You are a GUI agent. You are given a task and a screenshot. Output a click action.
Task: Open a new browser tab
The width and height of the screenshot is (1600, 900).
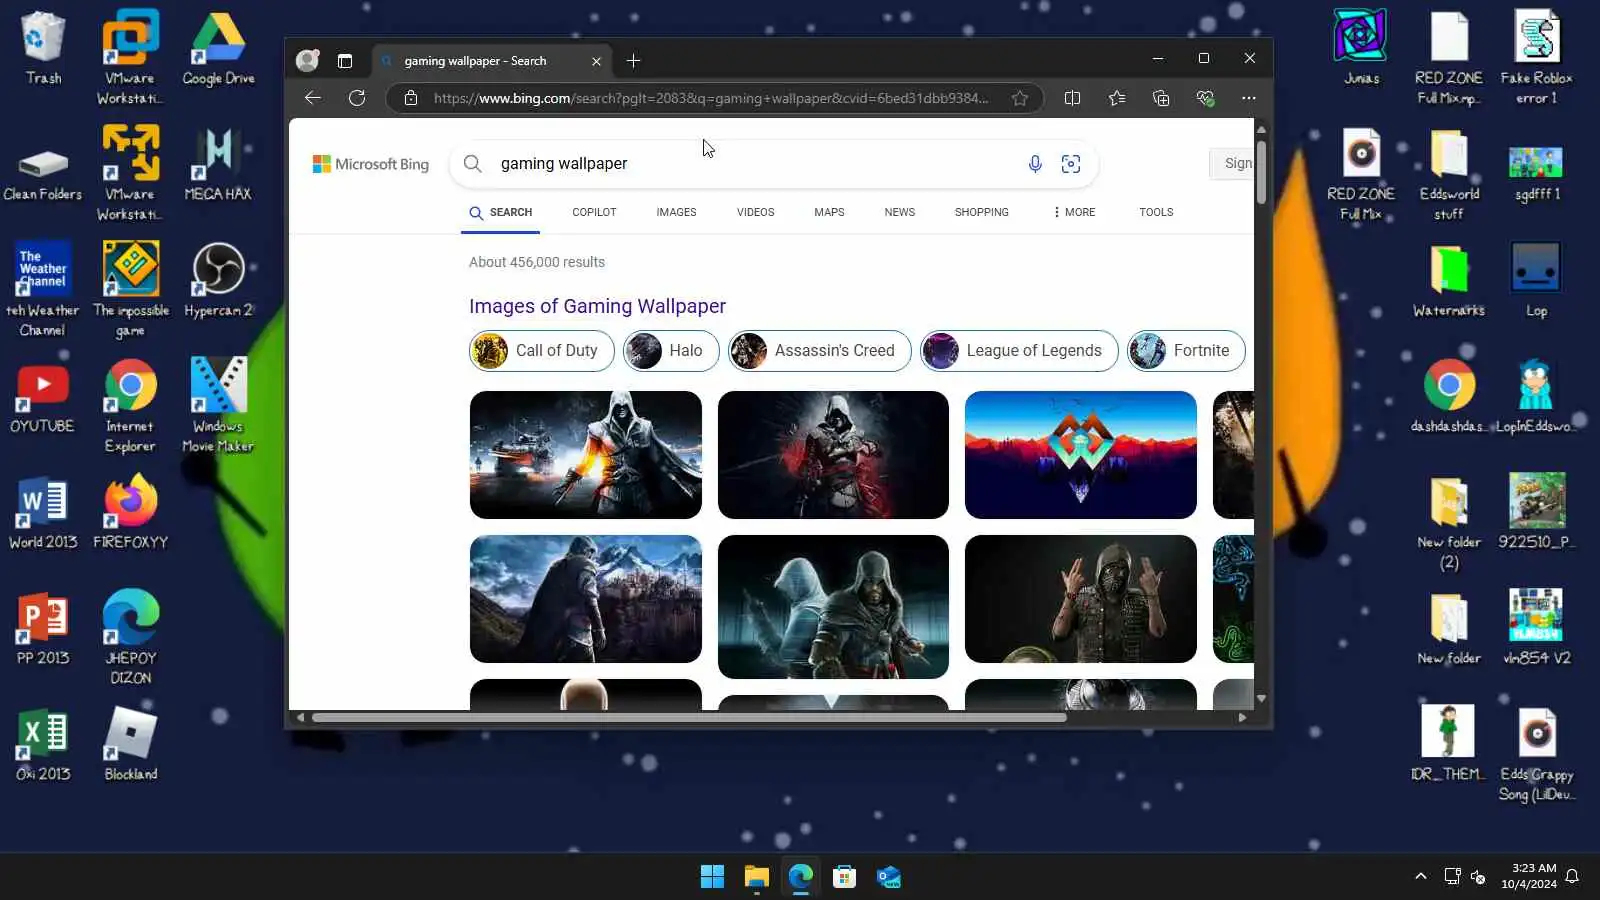point(633,61)
